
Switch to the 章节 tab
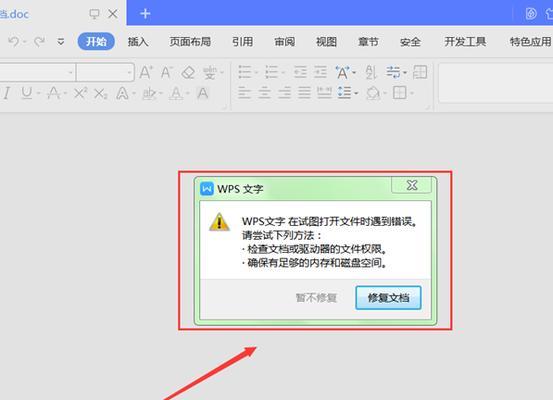(x=368, y=42)
